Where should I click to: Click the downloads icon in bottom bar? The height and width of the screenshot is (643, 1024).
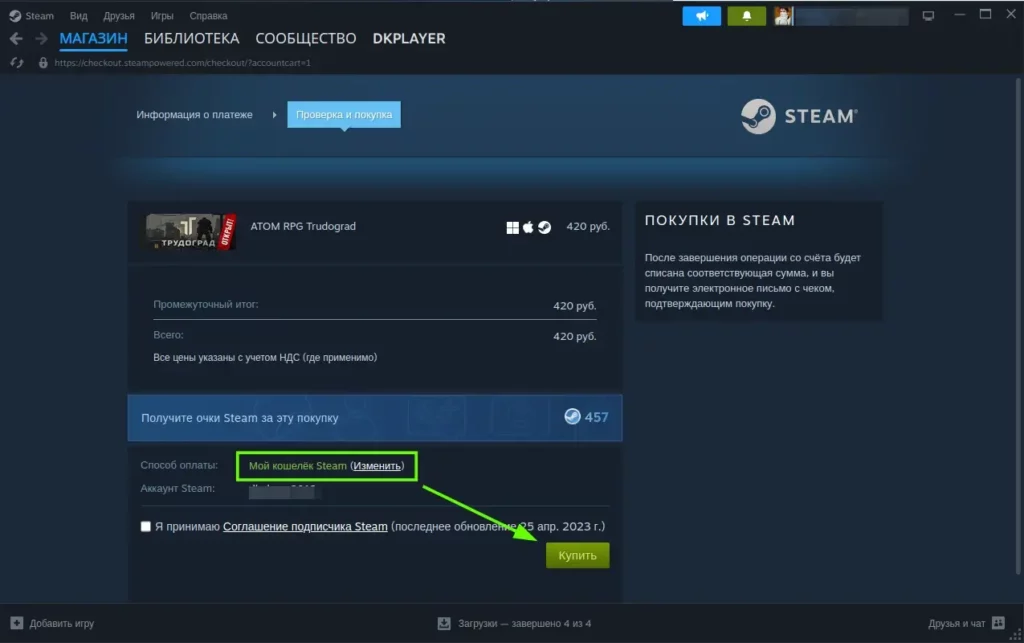point(444,623)
